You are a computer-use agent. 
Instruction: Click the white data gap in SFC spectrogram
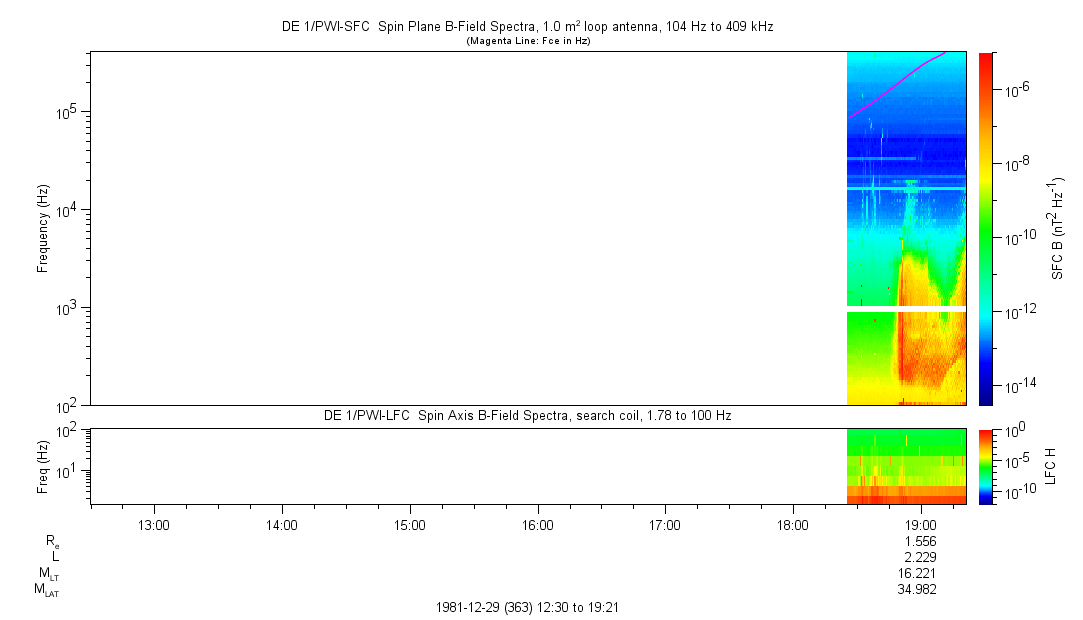pos(906,309)
